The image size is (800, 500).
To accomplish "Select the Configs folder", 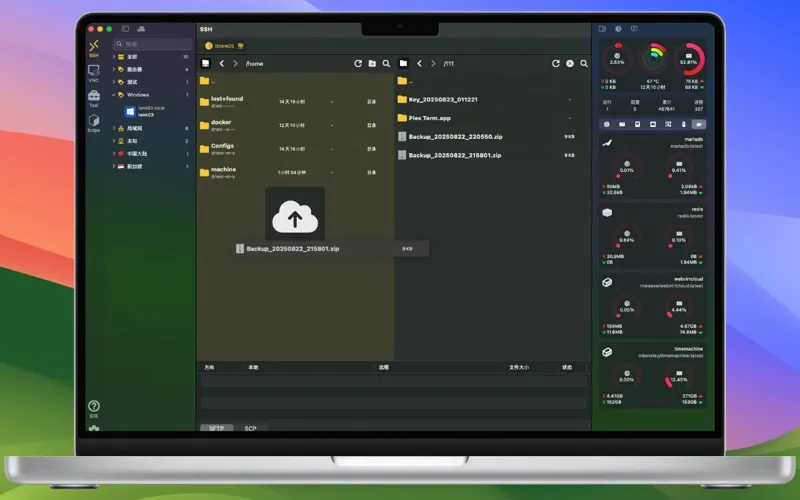I will coord(294,148).
